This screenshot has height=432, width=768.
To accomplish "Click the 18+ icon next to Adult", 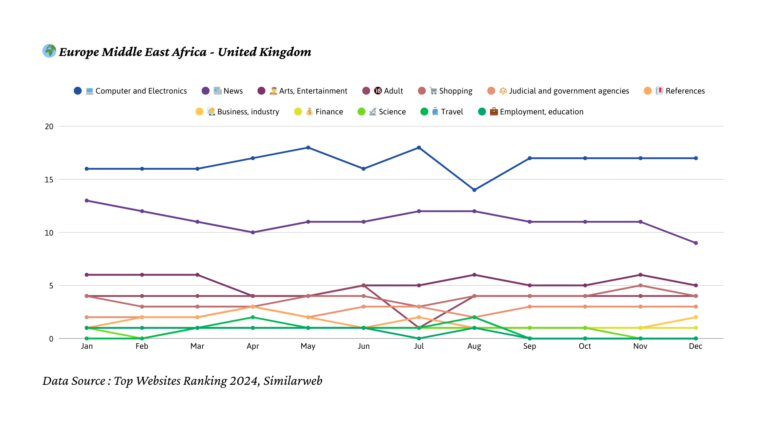I will [373, 91].
